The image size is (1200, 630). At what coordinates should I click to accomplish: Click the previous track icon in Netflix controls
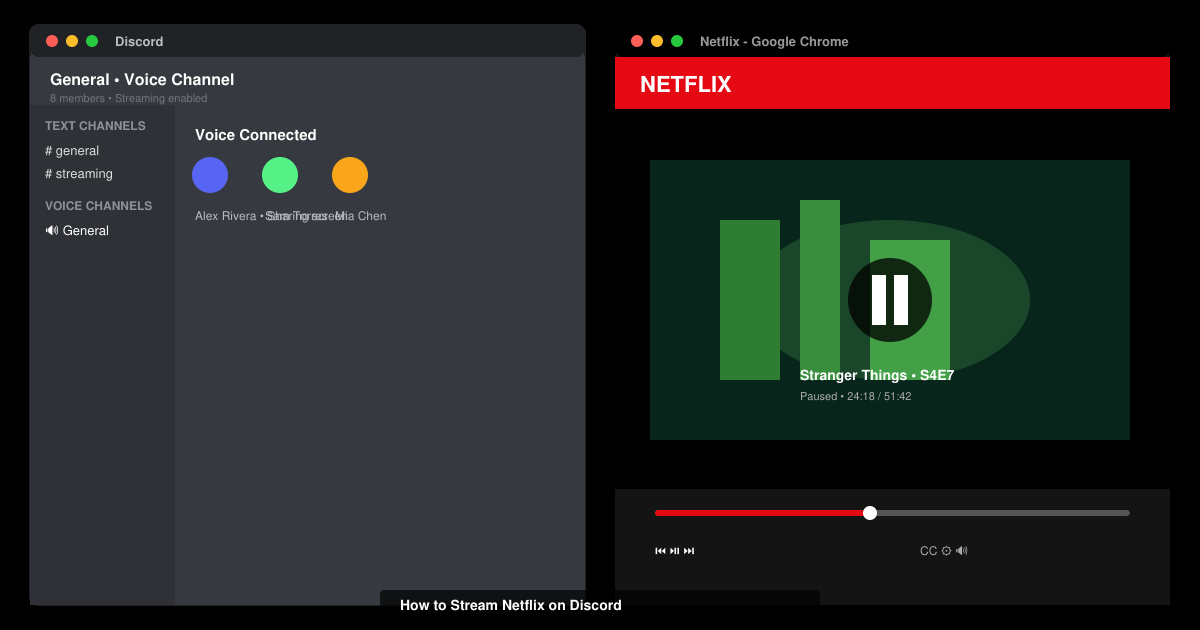click(660, 551)
